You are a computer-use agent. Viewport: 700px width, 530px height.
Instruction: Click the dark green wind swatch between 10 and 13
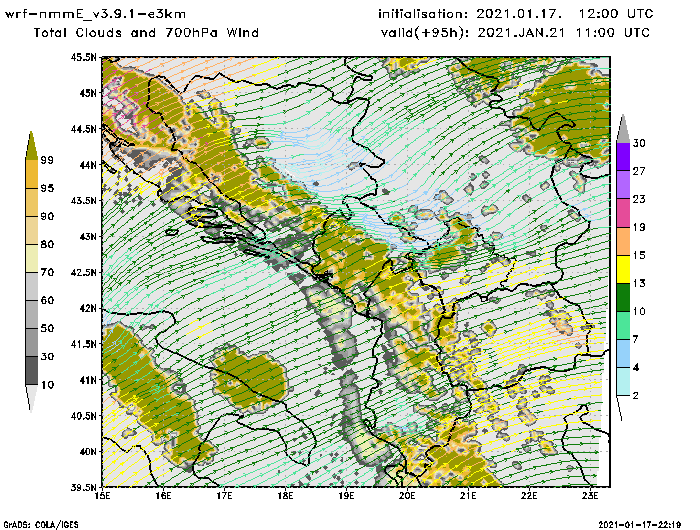[x=623, y=297]
